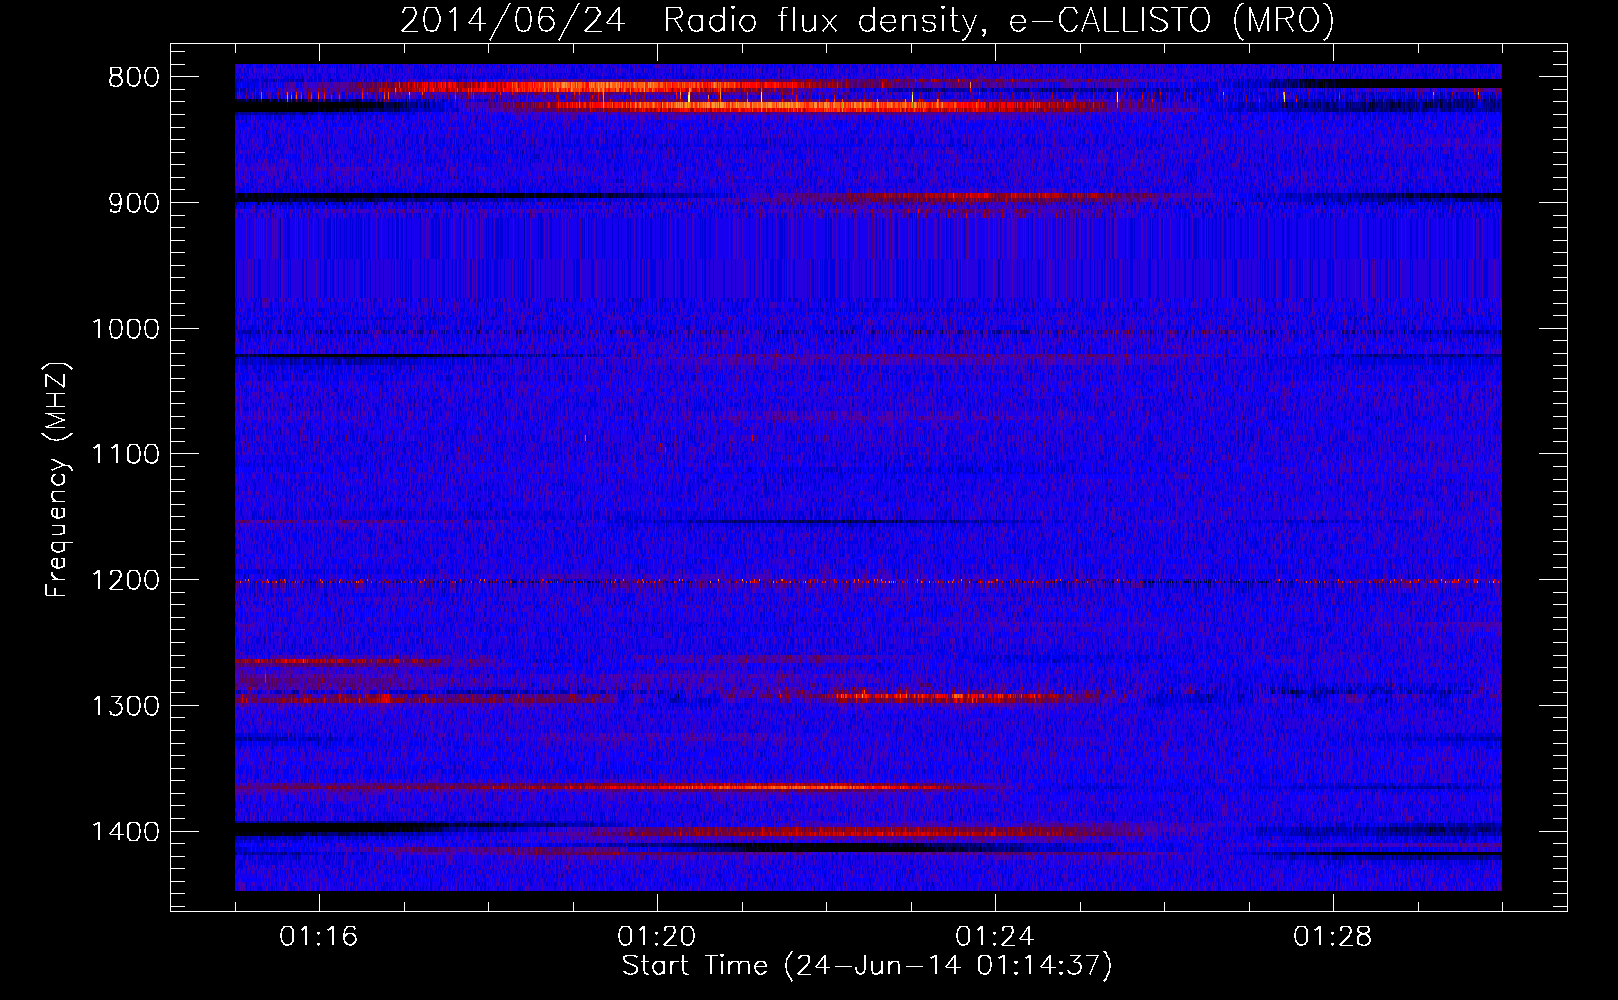
Task: Click the 01:24 time axis label
Action: point(995,937)
